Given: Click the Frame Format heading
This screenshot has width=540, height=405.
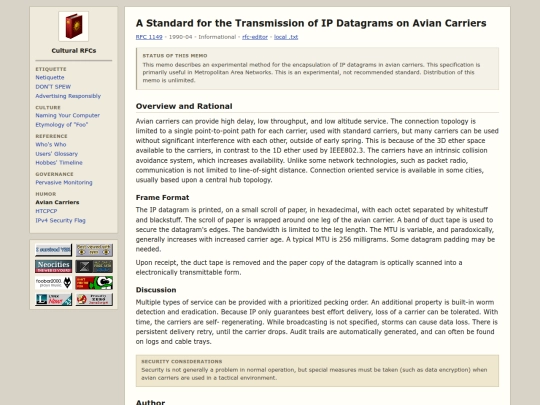Looking at the screenshot, I should tap(162, 197).
